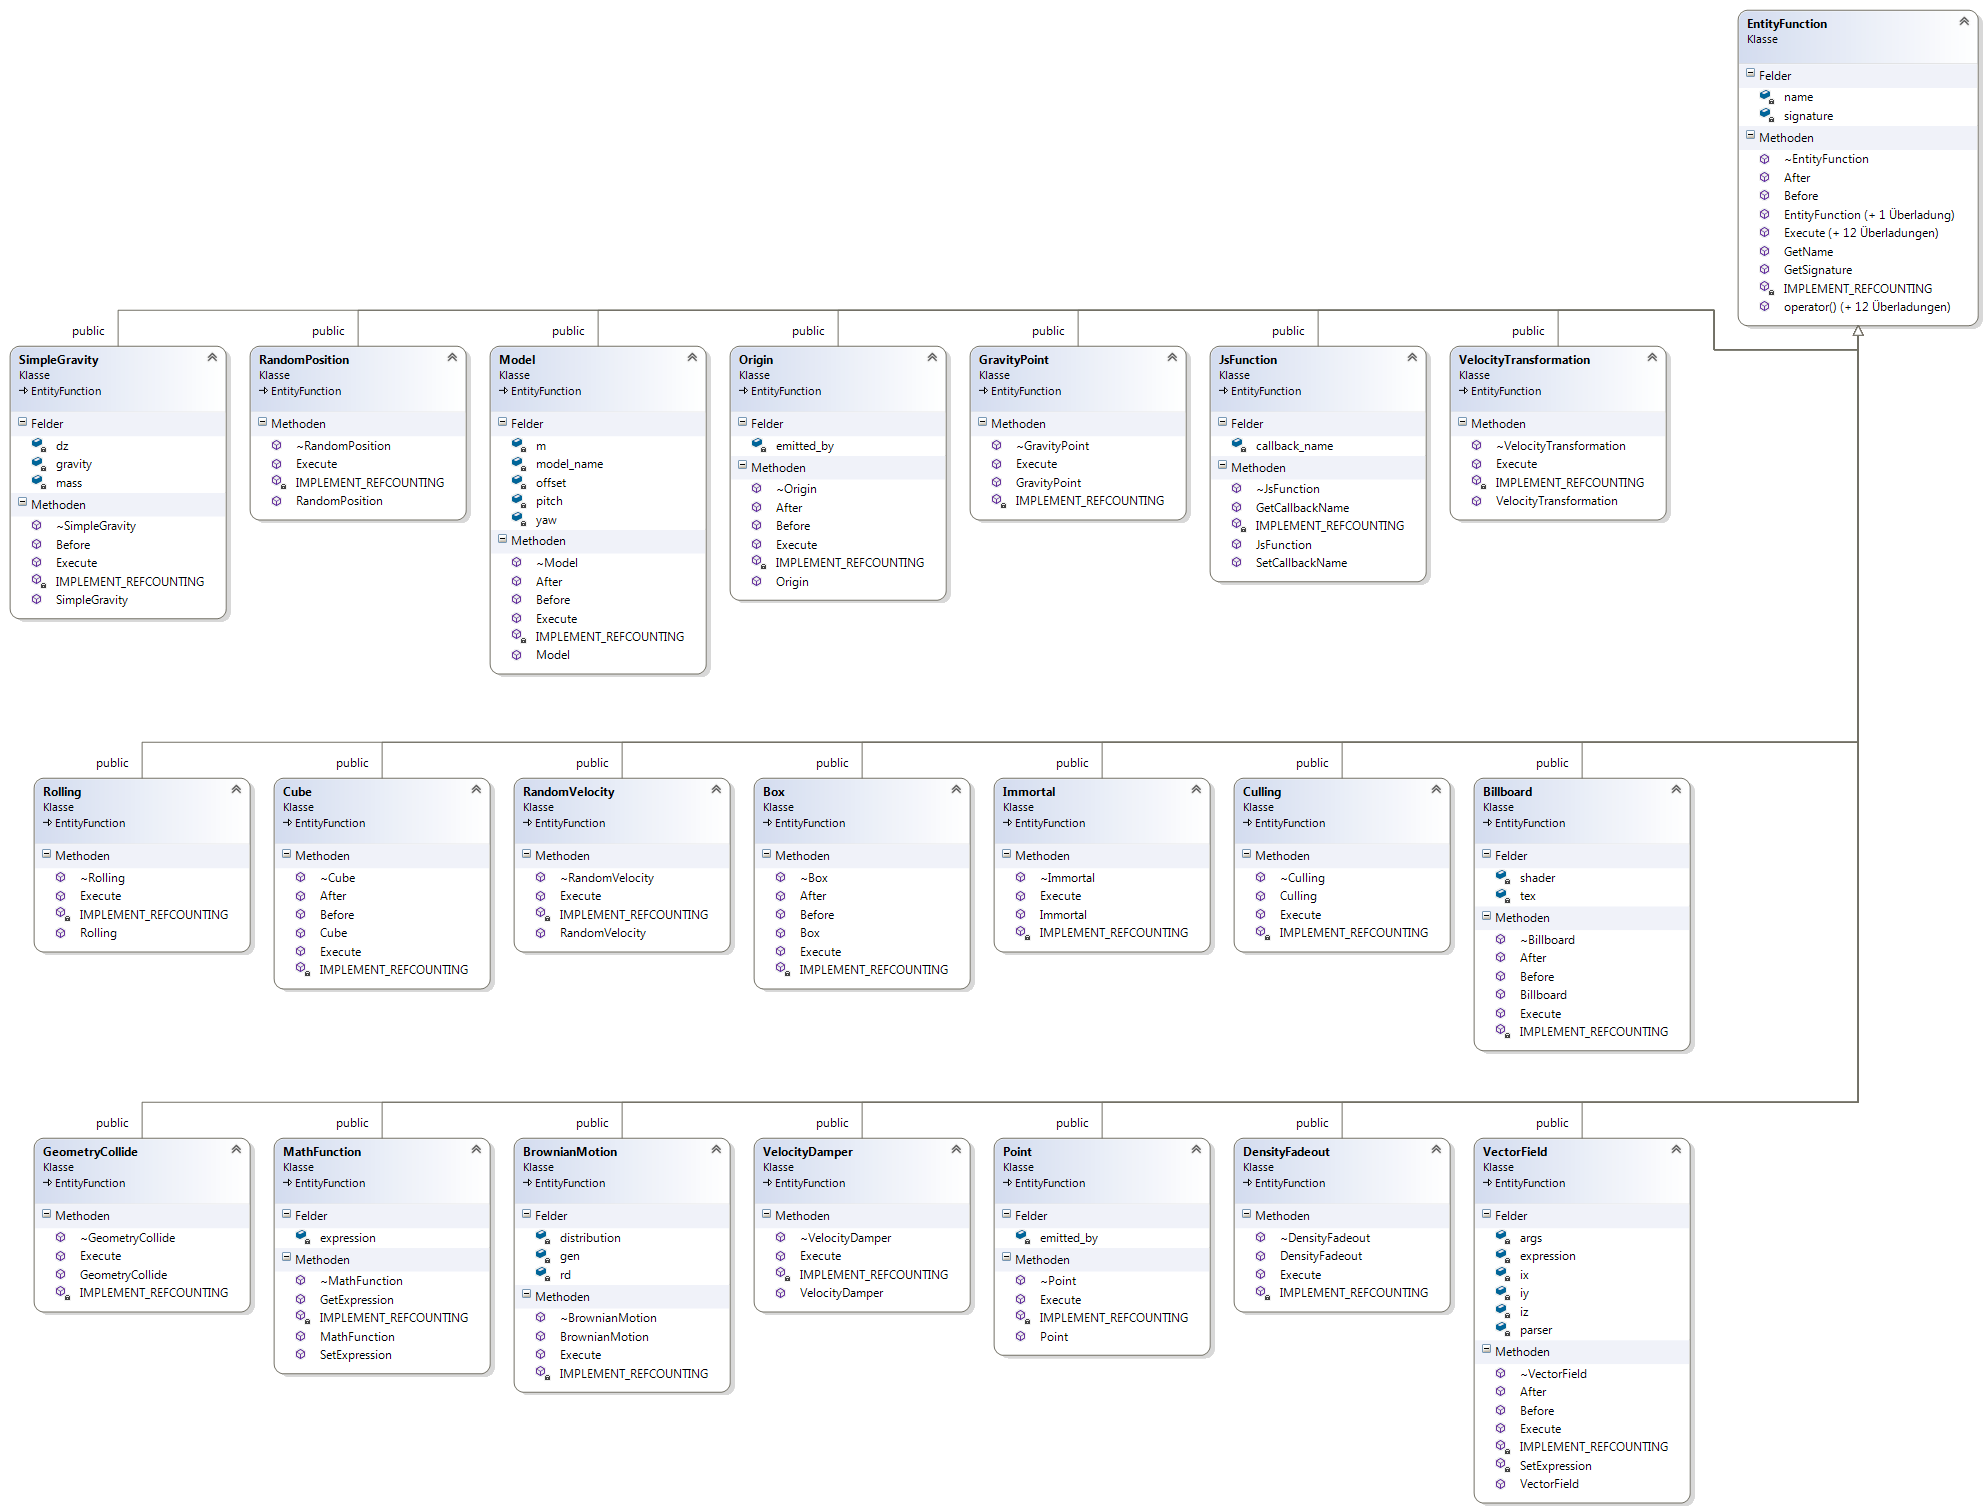Click the gravity field icon in SimpleGravity
1987x1511 pixels.
pos(39,463)
